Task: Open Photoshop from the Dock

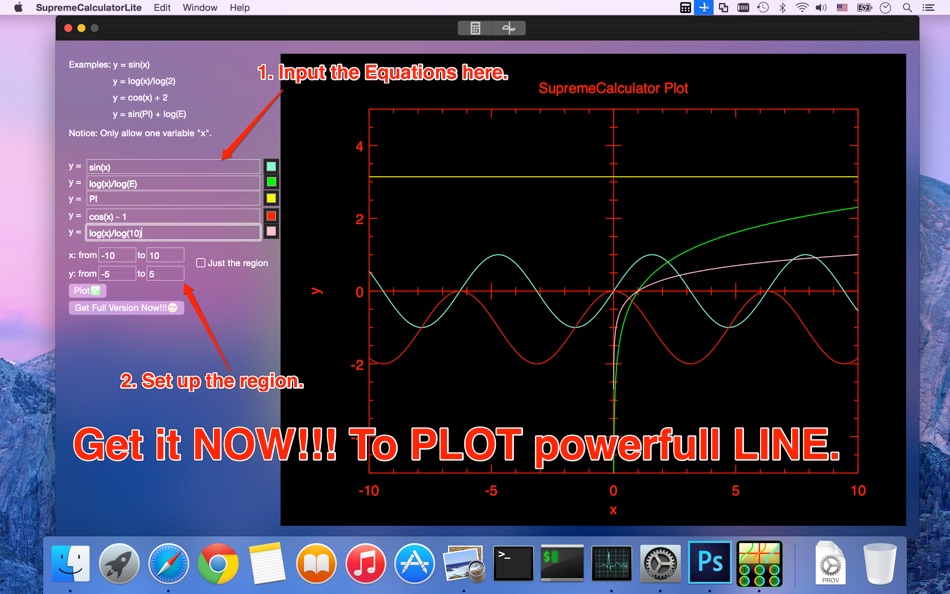Action: [709, 564]
